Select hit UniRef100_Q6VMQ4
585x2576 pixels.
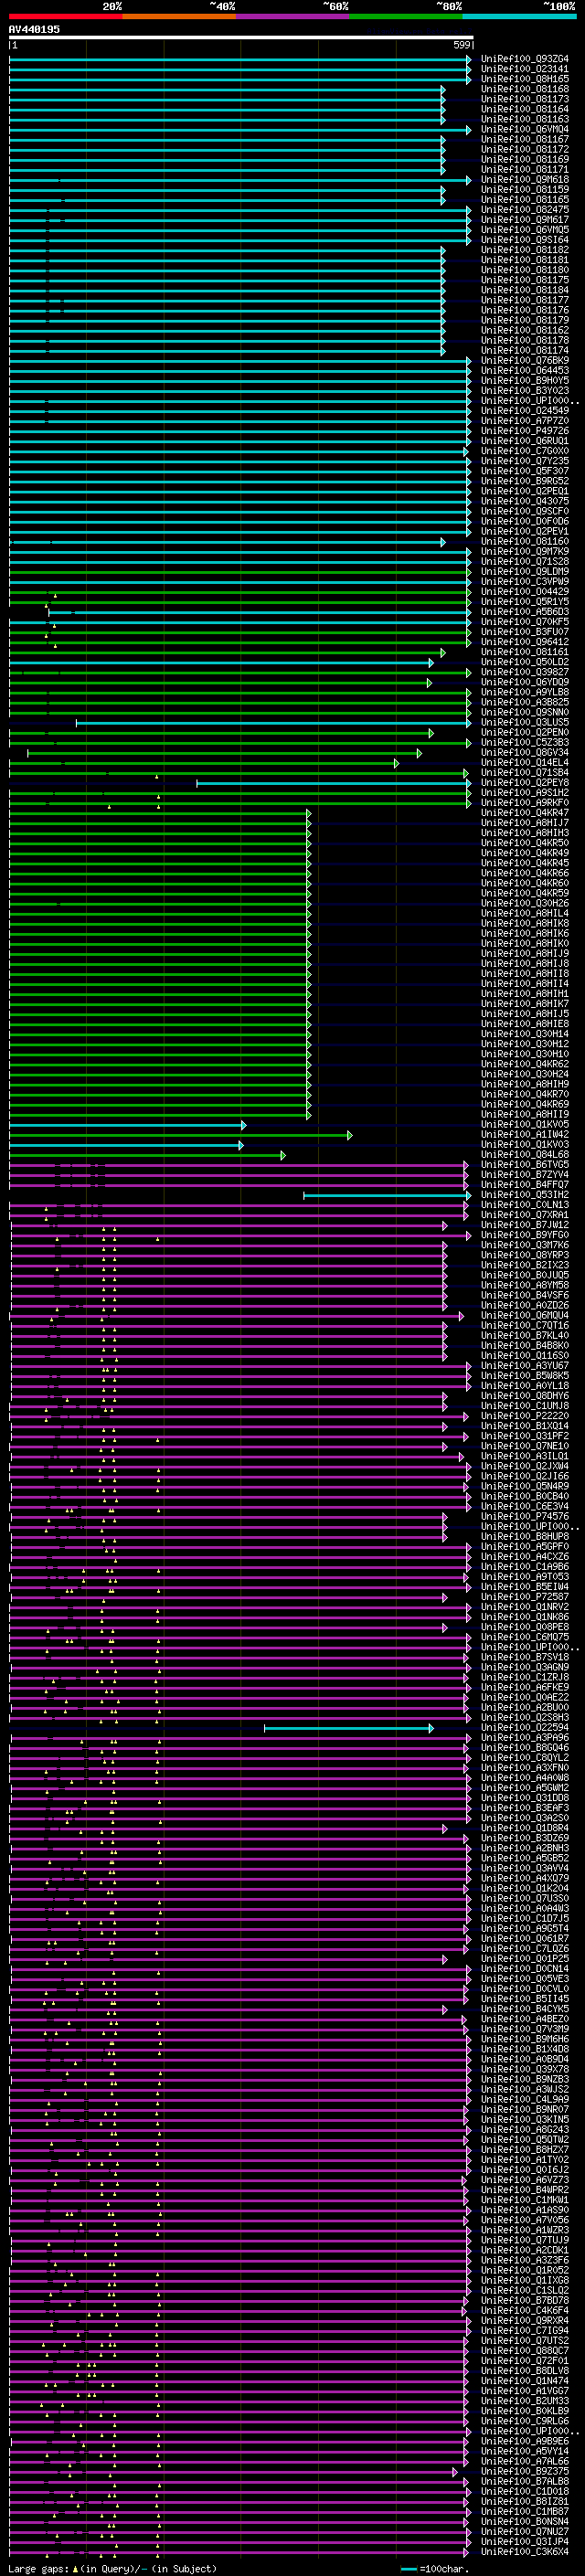[x=525, y=129]
